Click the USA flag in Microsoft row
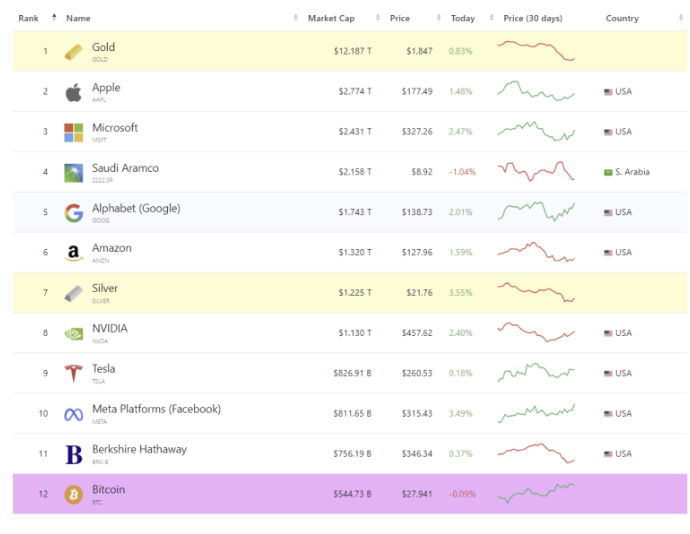This screenshot has height=534, width=690. tap(608, 132)
